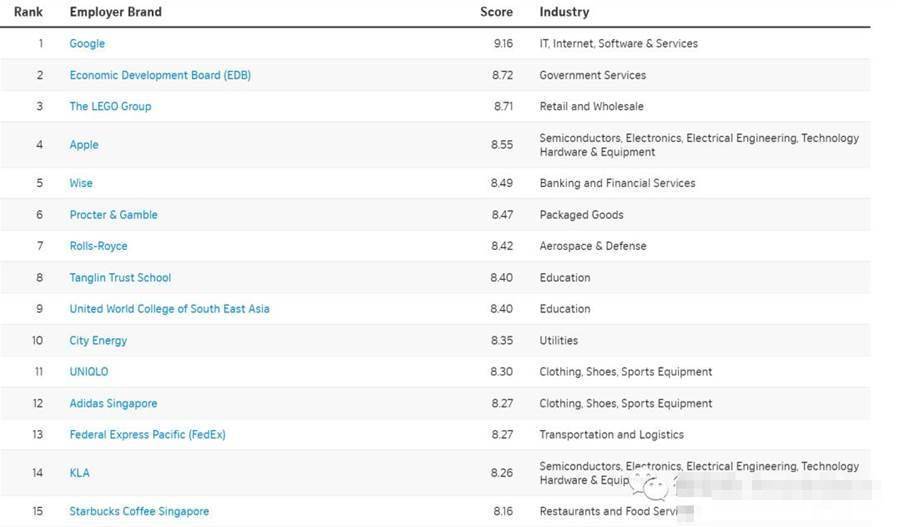The image size is (900, 527).
Task: Open the Starbucks Coffee Singapore link
Action: (139, 511)
